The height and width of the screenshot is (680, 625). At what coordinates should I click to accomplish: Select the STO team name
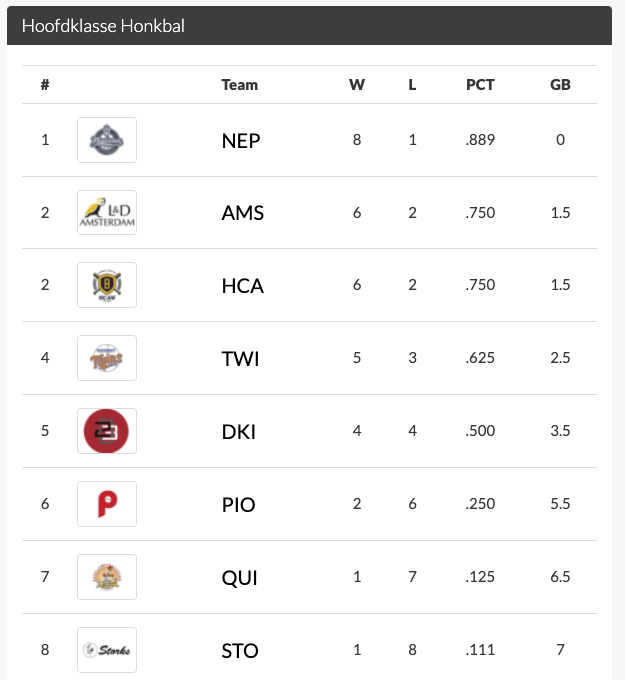pos(240,651)
